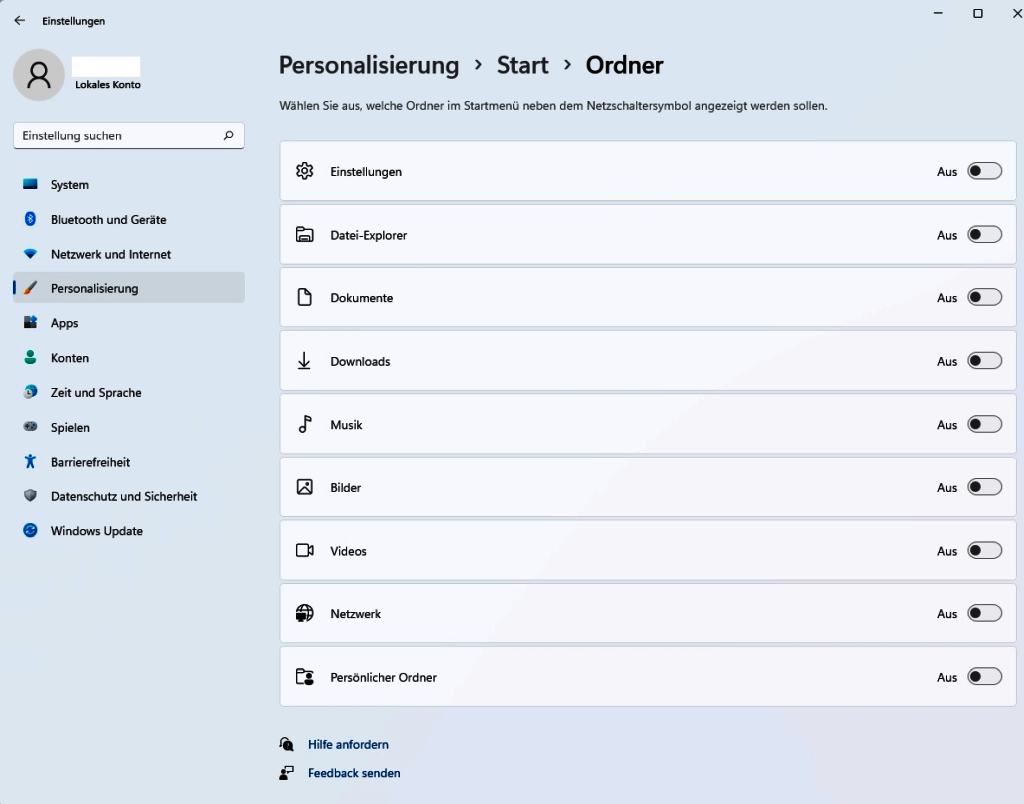Image resolution: width=1024 pixels, height=804 pixels.
Task: Enable the Persönlicher Ordner toggle
Action: [984, 677]
